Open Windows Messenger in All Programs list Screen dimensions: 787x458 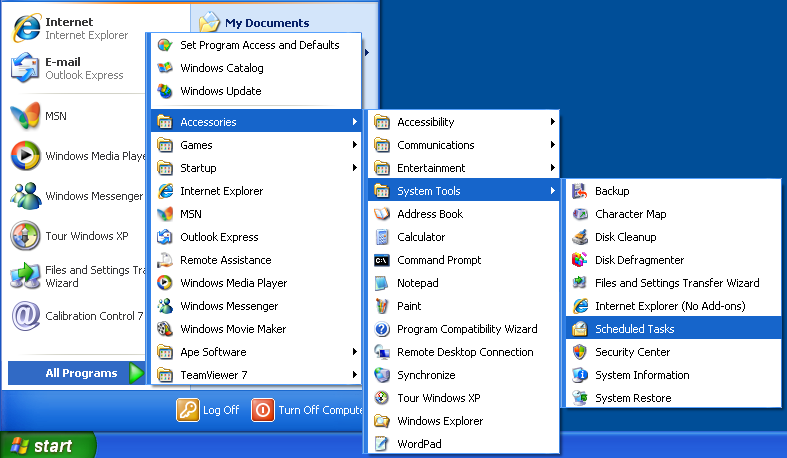[256, 306]
